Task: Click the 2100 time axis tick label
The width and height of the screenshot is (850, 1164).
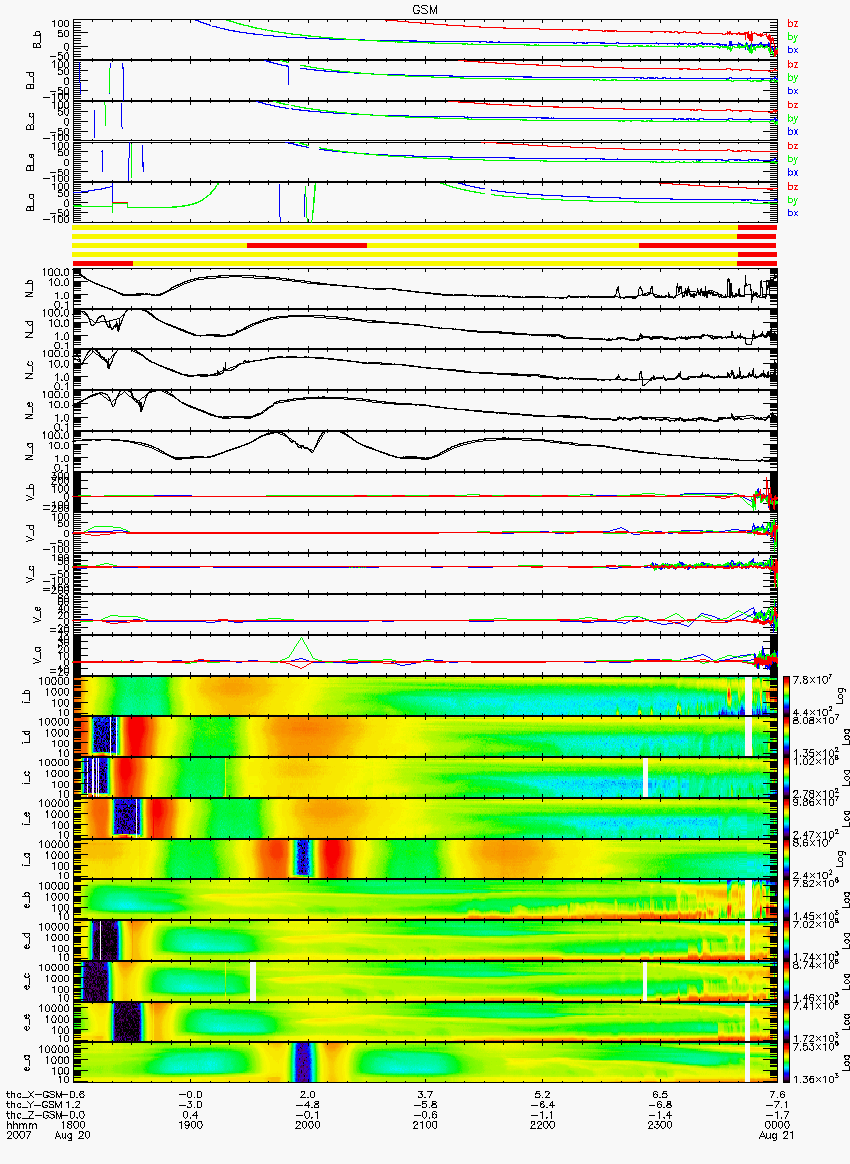Action: tap(425, 1125)
